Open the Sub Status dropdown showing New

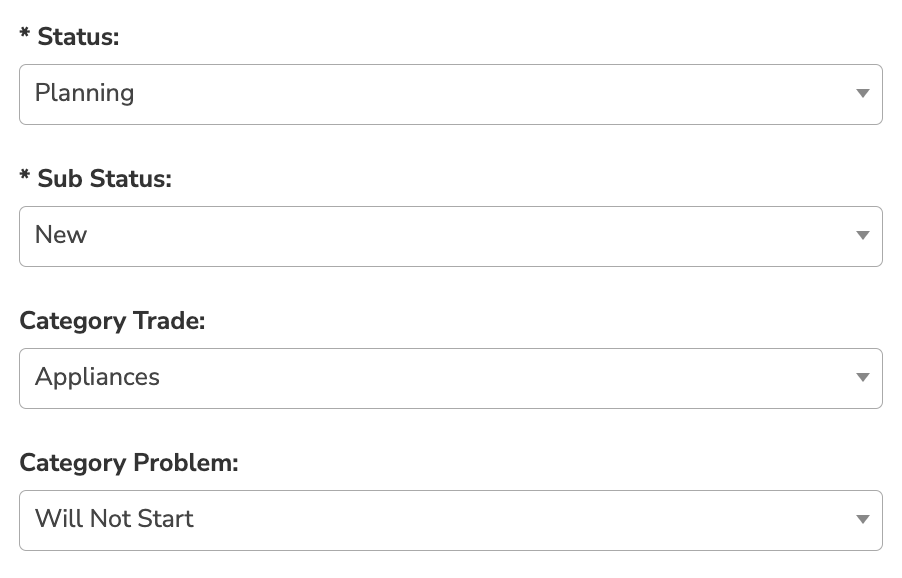pyautogui.click(x=450, y=236)
